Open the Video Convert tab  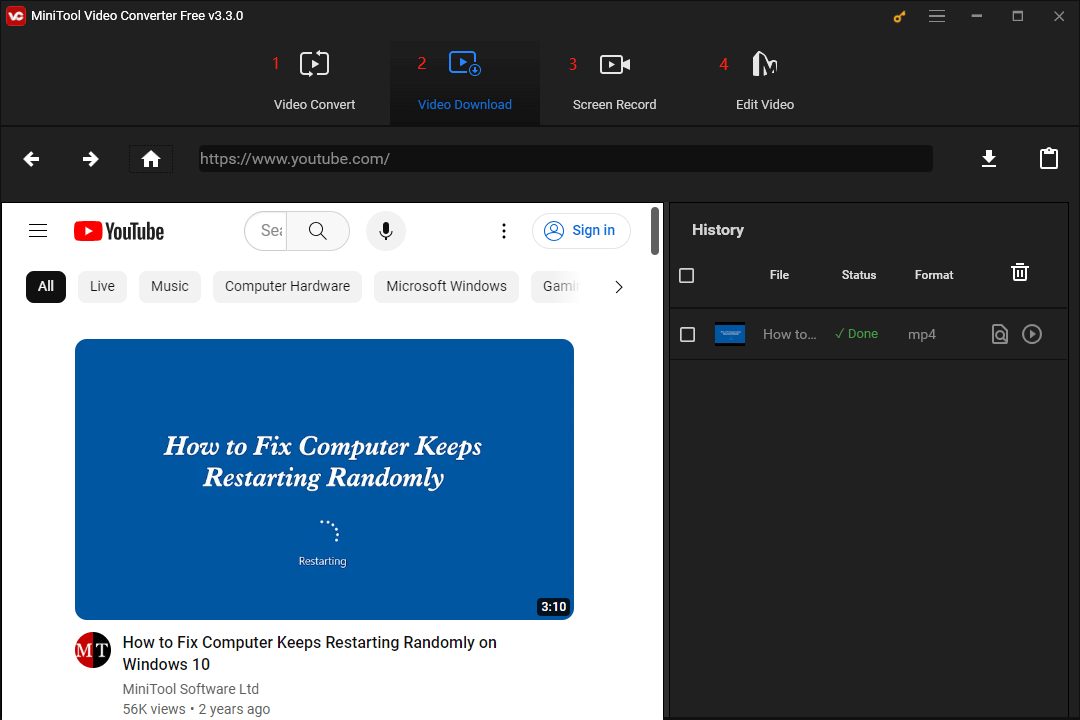point(314,81)
